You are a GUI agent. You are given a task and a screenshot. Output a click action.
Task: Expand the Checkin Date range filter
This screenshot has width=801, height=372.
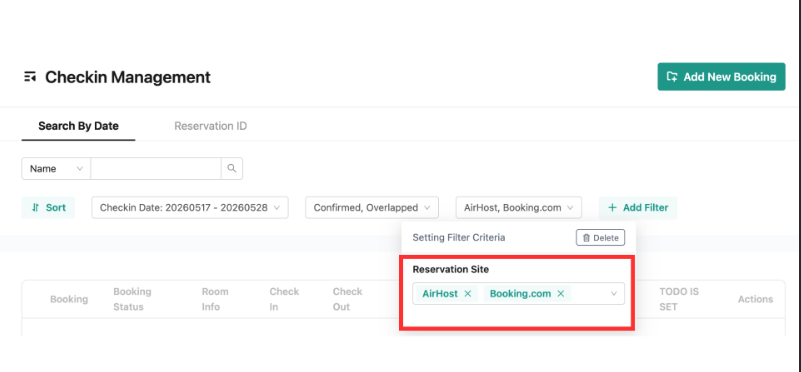(x=190, y=207)
